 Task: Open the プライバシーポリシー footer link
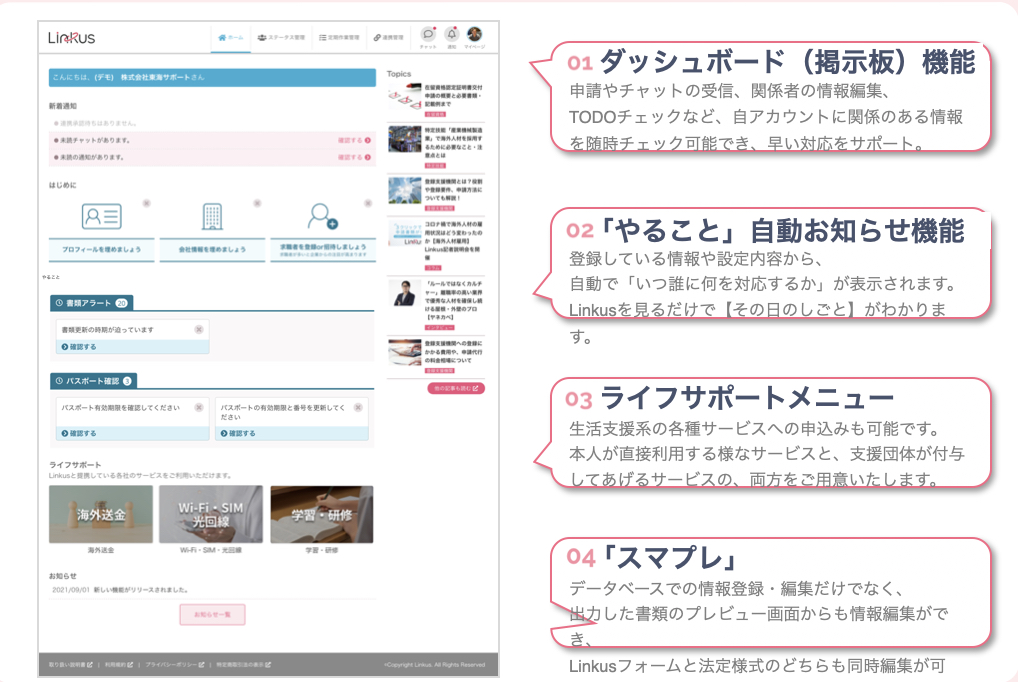tap(174, 664)
